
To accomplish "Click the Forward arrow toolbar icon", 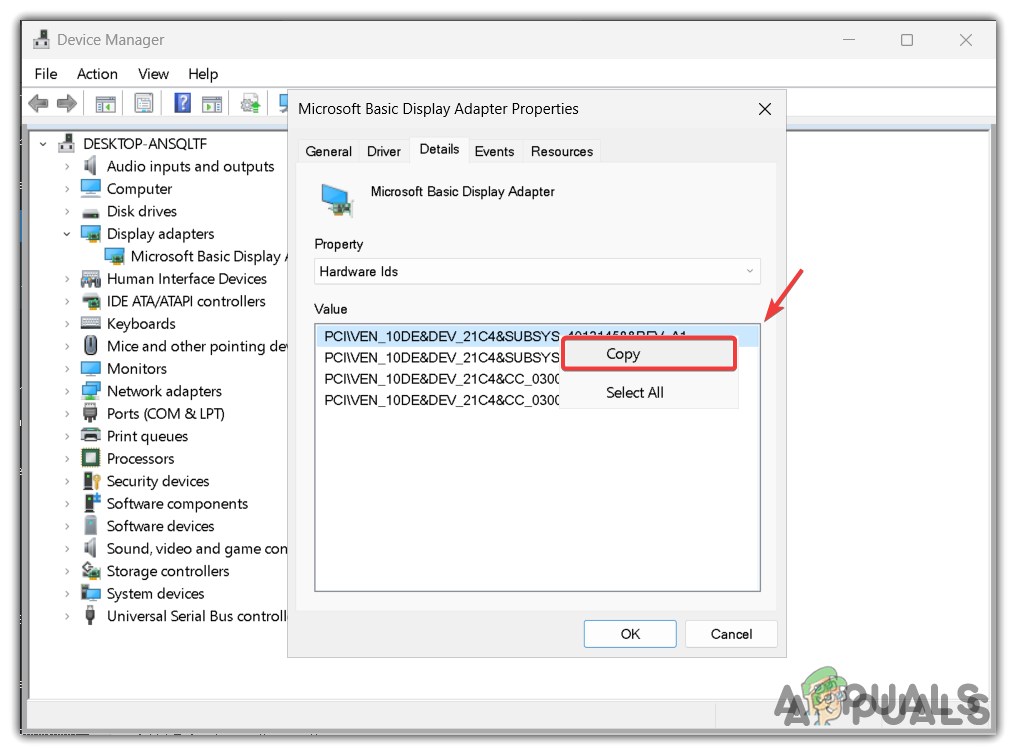I will [67, 103].
